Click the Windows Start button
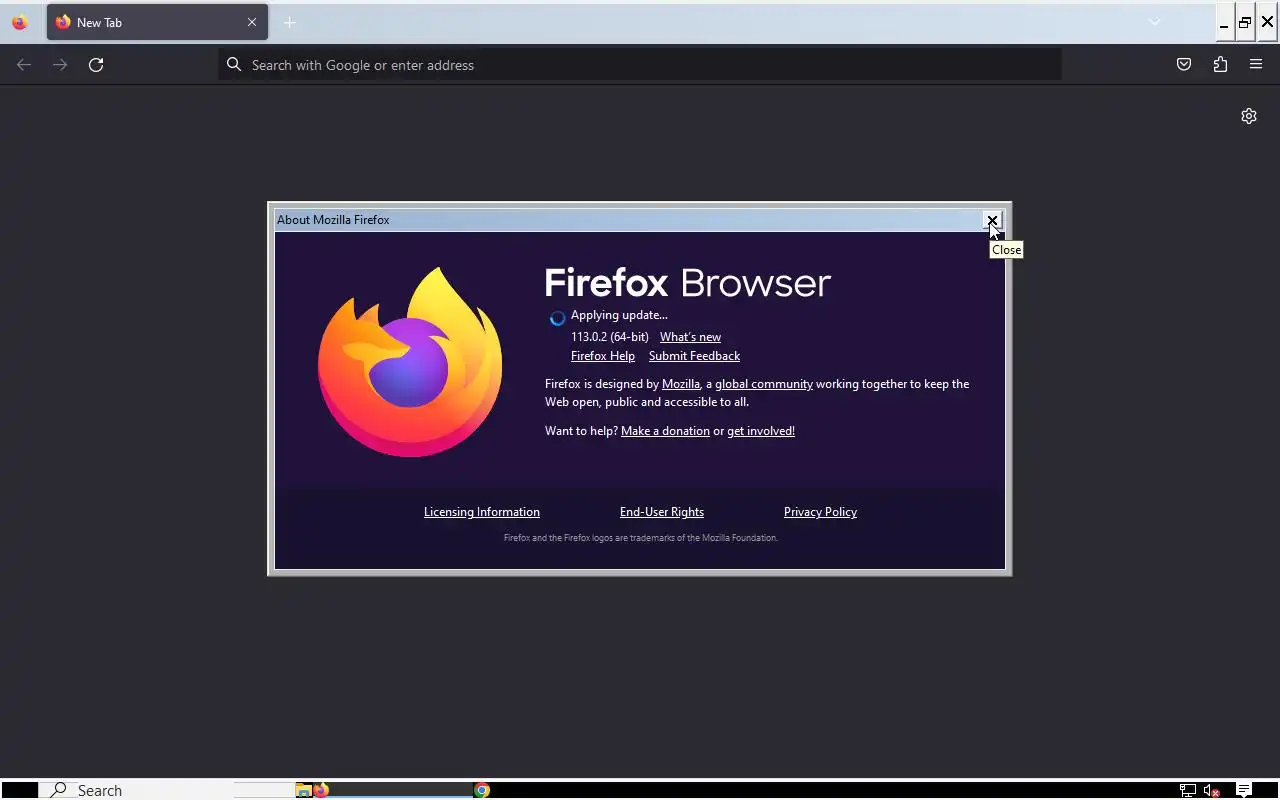Image resolution: width=1280 pixels, height=800 pixels. tap(19, 790)
